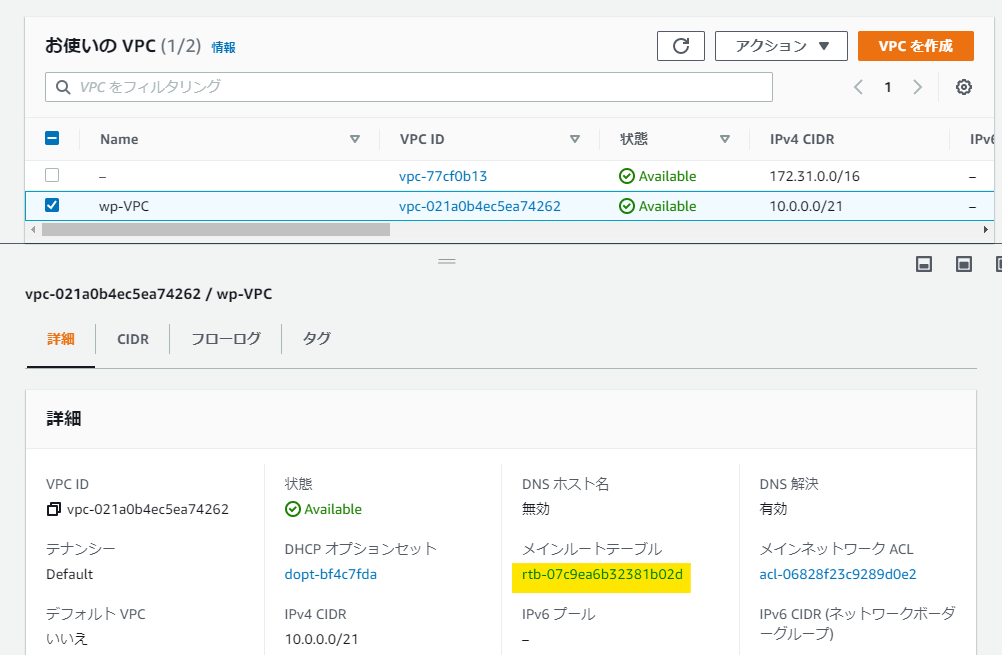Open DHCP option set dopt-bf4c7fda

coord(330,574)
